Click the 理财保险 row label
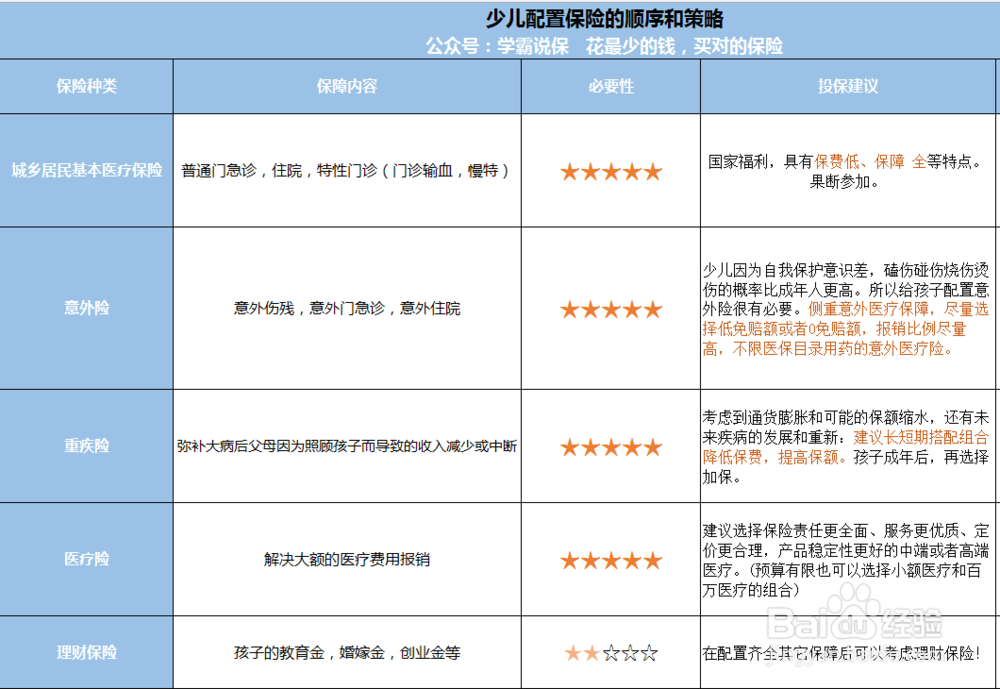The width and height of the screenshot is (1000, 689). coord(87,653)
